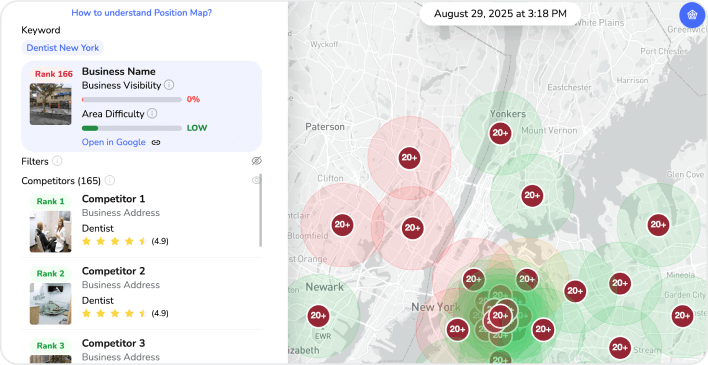Click the Business Visibility progress bar
Image resolution: width=708 pixels, height=365 pixels.
[132, 99]
